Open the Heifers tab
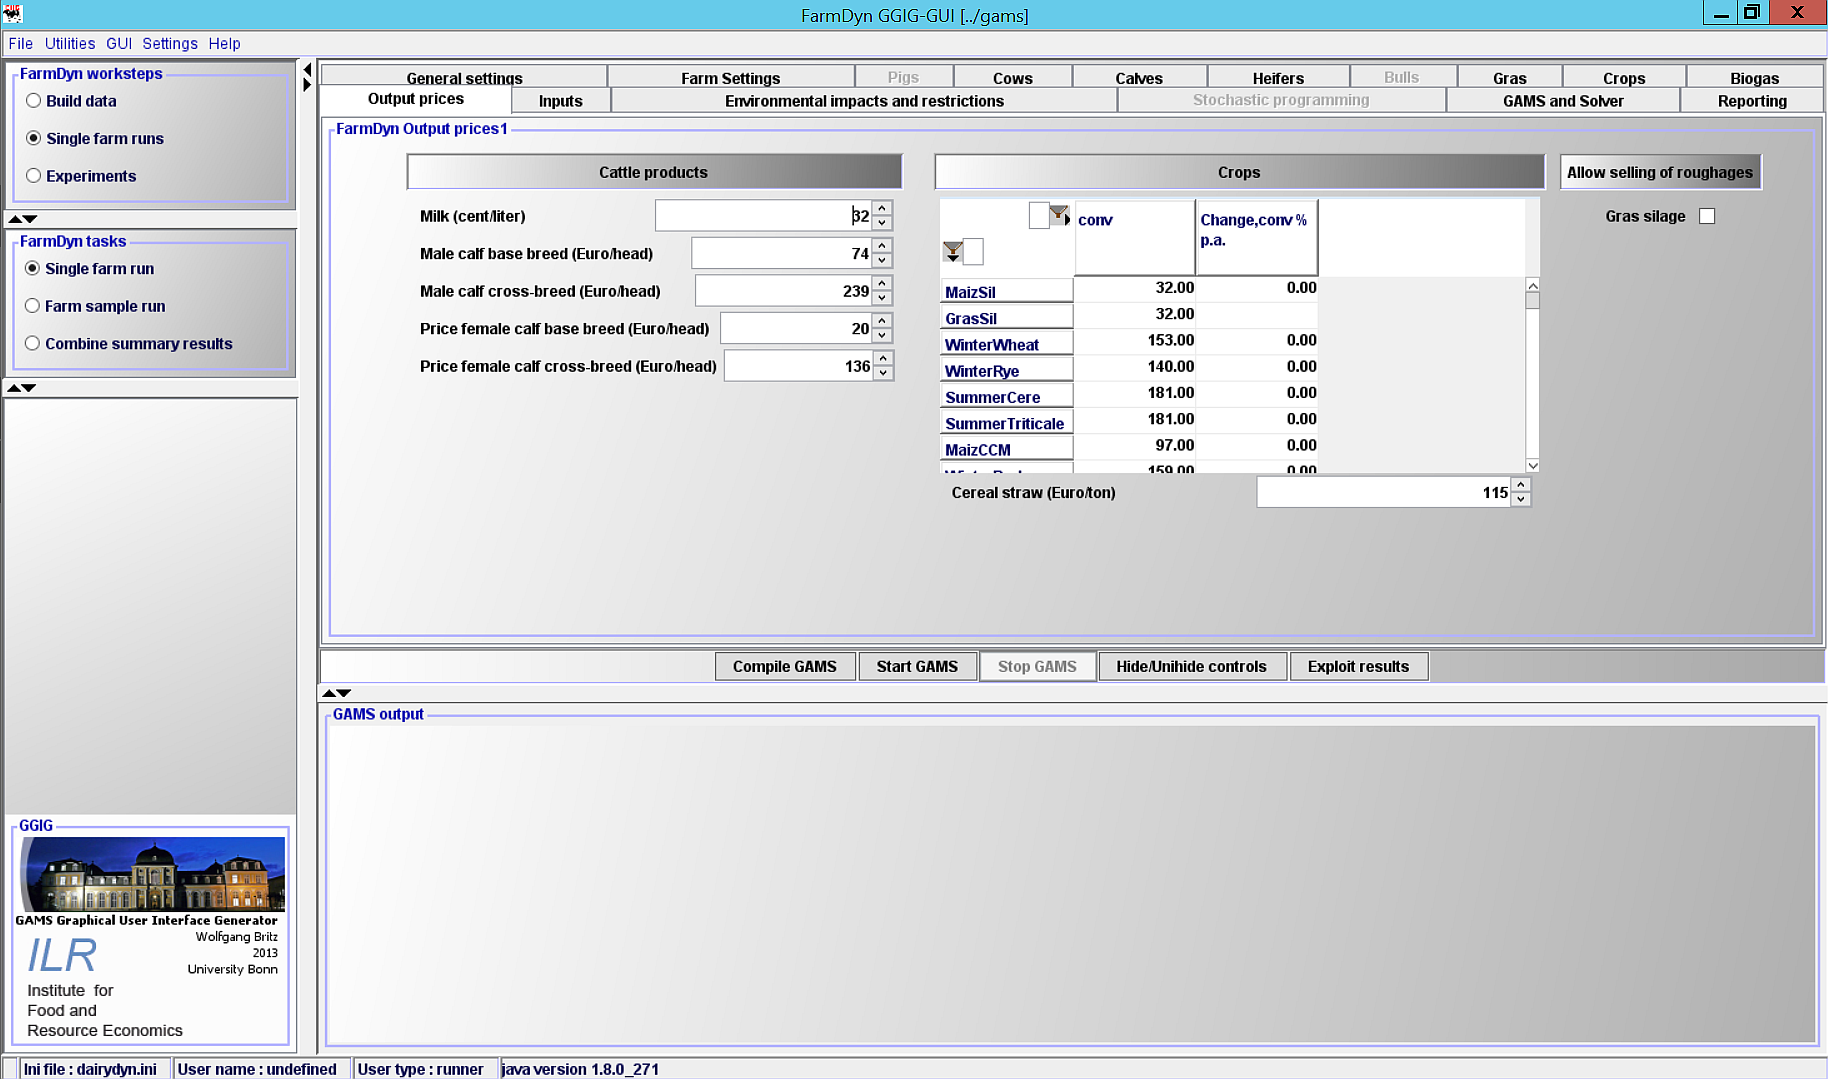Image resolution: width=1828 pixels, height=1079 pixels. click(x=1278, y=77)
